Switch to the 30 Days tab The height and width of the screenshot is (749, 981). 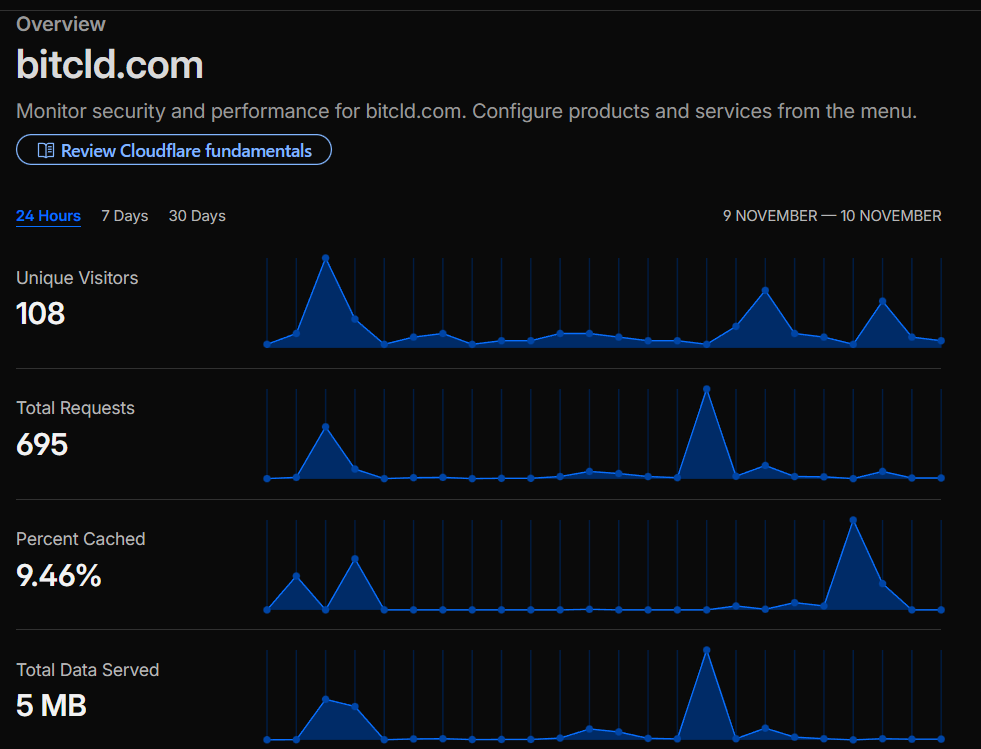click(x=197, y=216)
